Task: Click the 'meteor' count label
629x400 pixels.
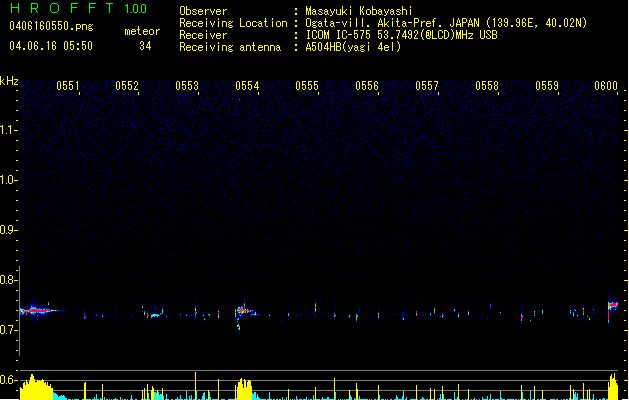Action: [142, 31]
